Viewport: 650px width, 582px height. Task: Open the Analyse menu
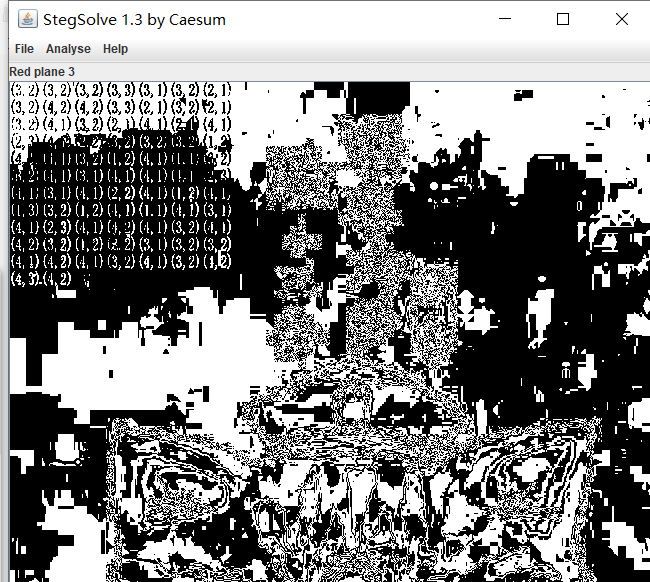click(68, 49)
